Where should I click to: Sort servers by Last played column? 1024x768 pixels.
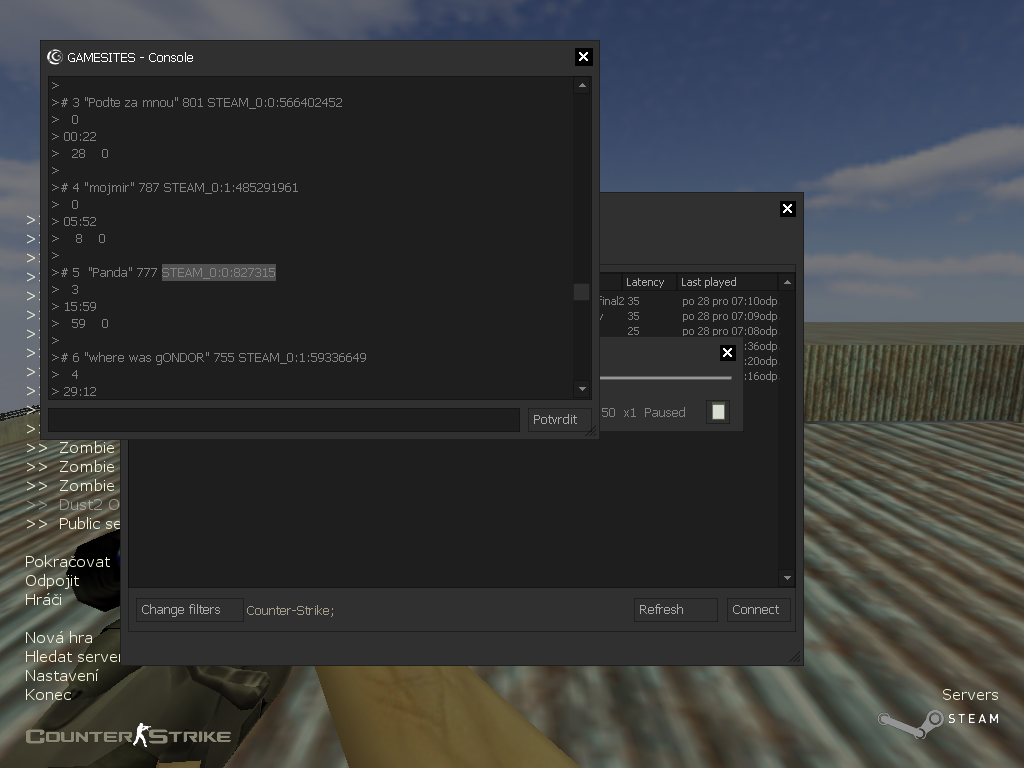(708, 282)
